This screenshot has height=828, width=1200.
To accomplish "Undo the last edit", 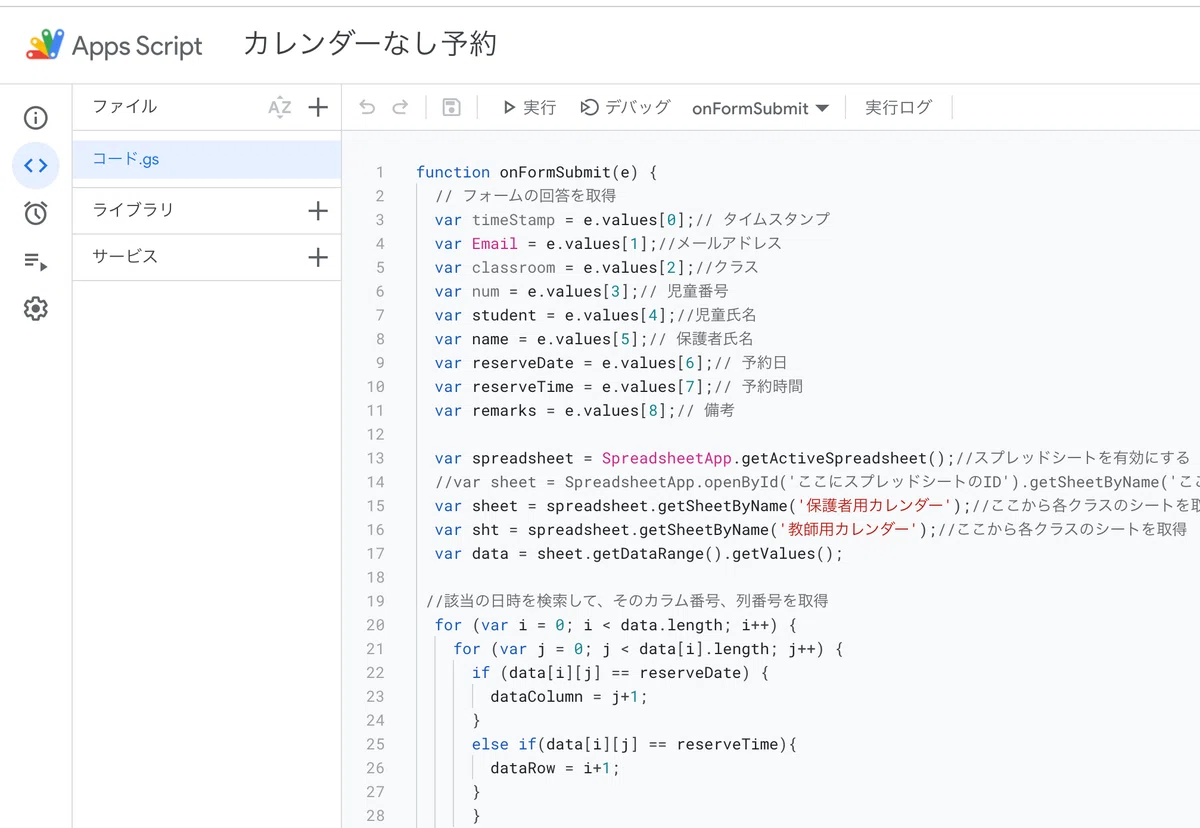I will [x=367, y=107].
